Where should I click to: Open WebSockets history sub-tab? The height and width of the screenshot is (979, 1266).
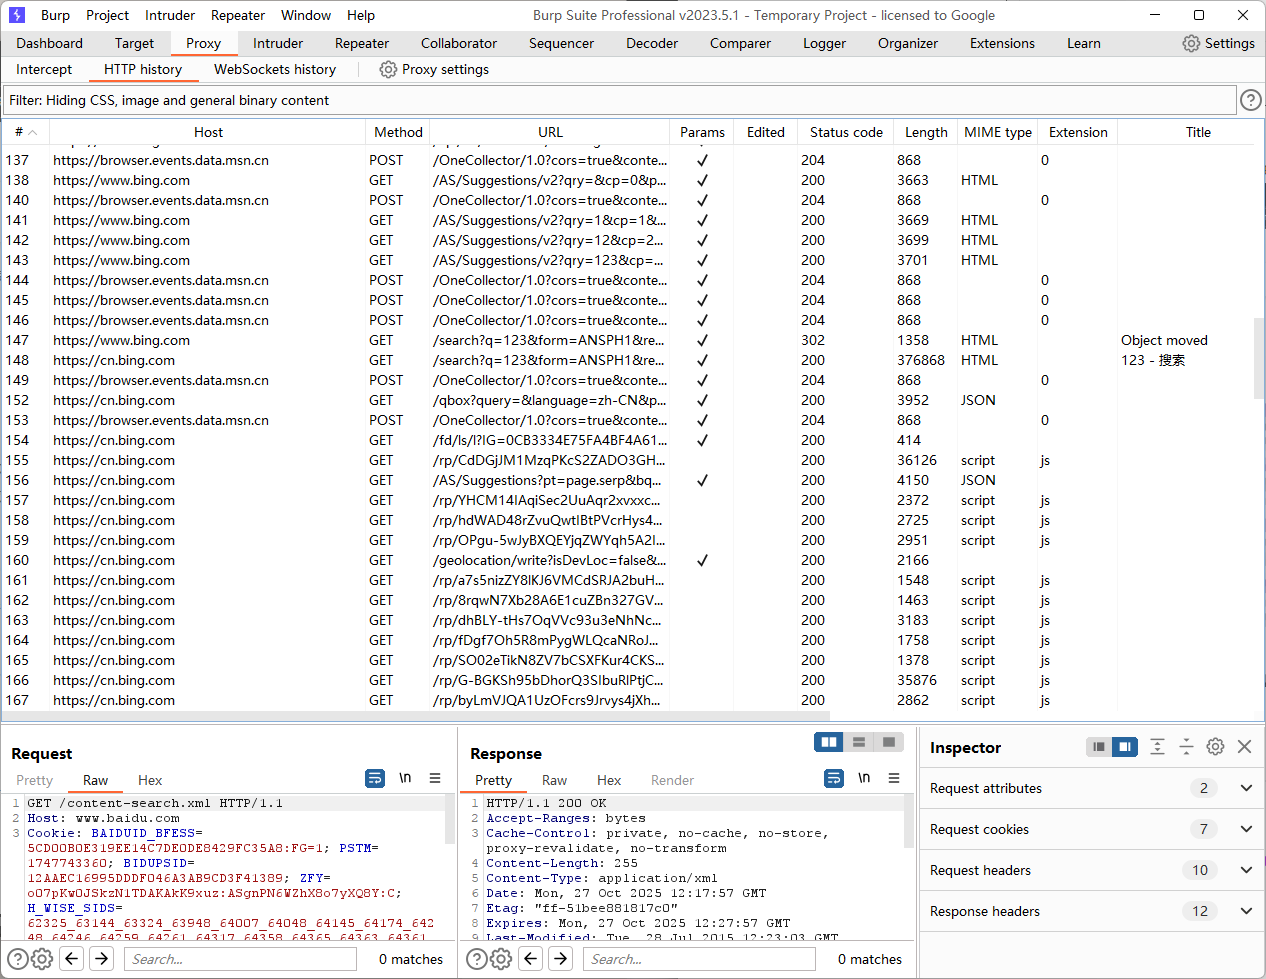pos(275,69)
